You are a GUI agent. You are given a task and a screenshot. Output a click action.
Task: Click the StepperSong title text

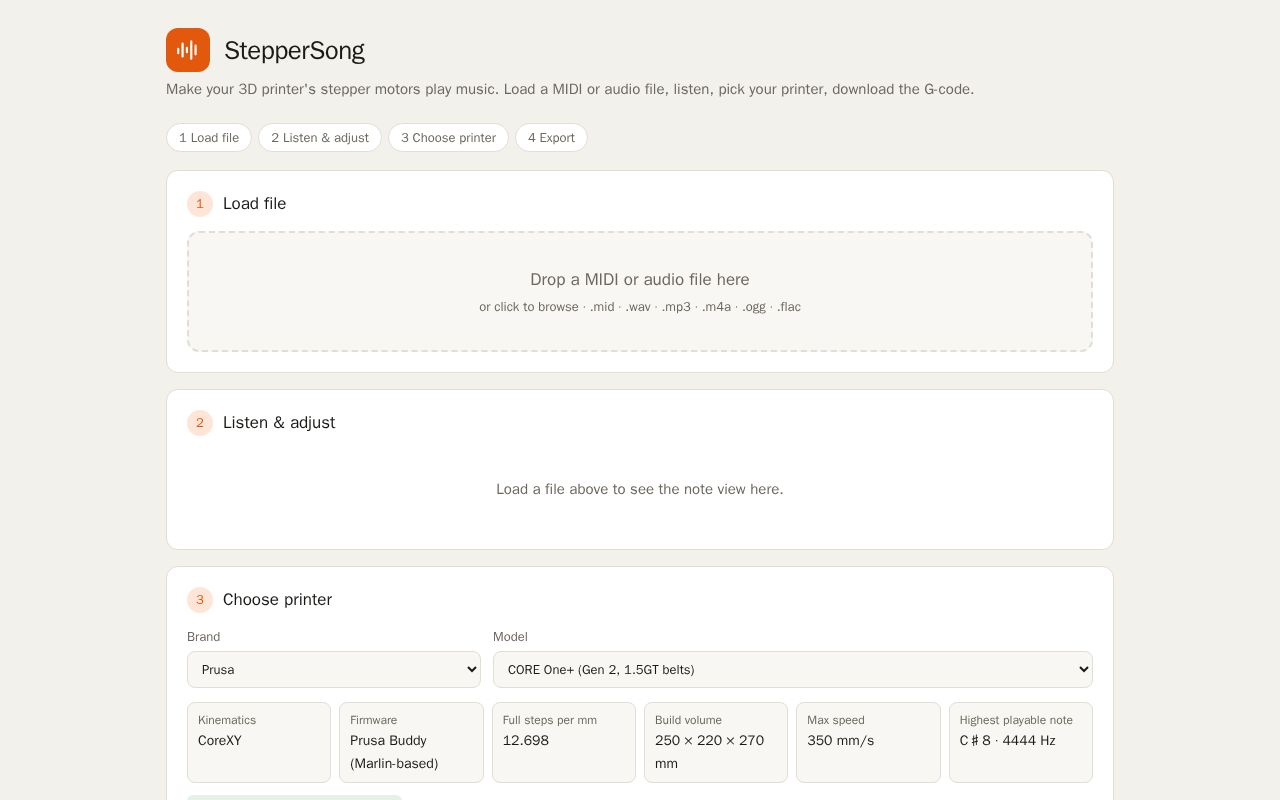(x=294, y=50)
